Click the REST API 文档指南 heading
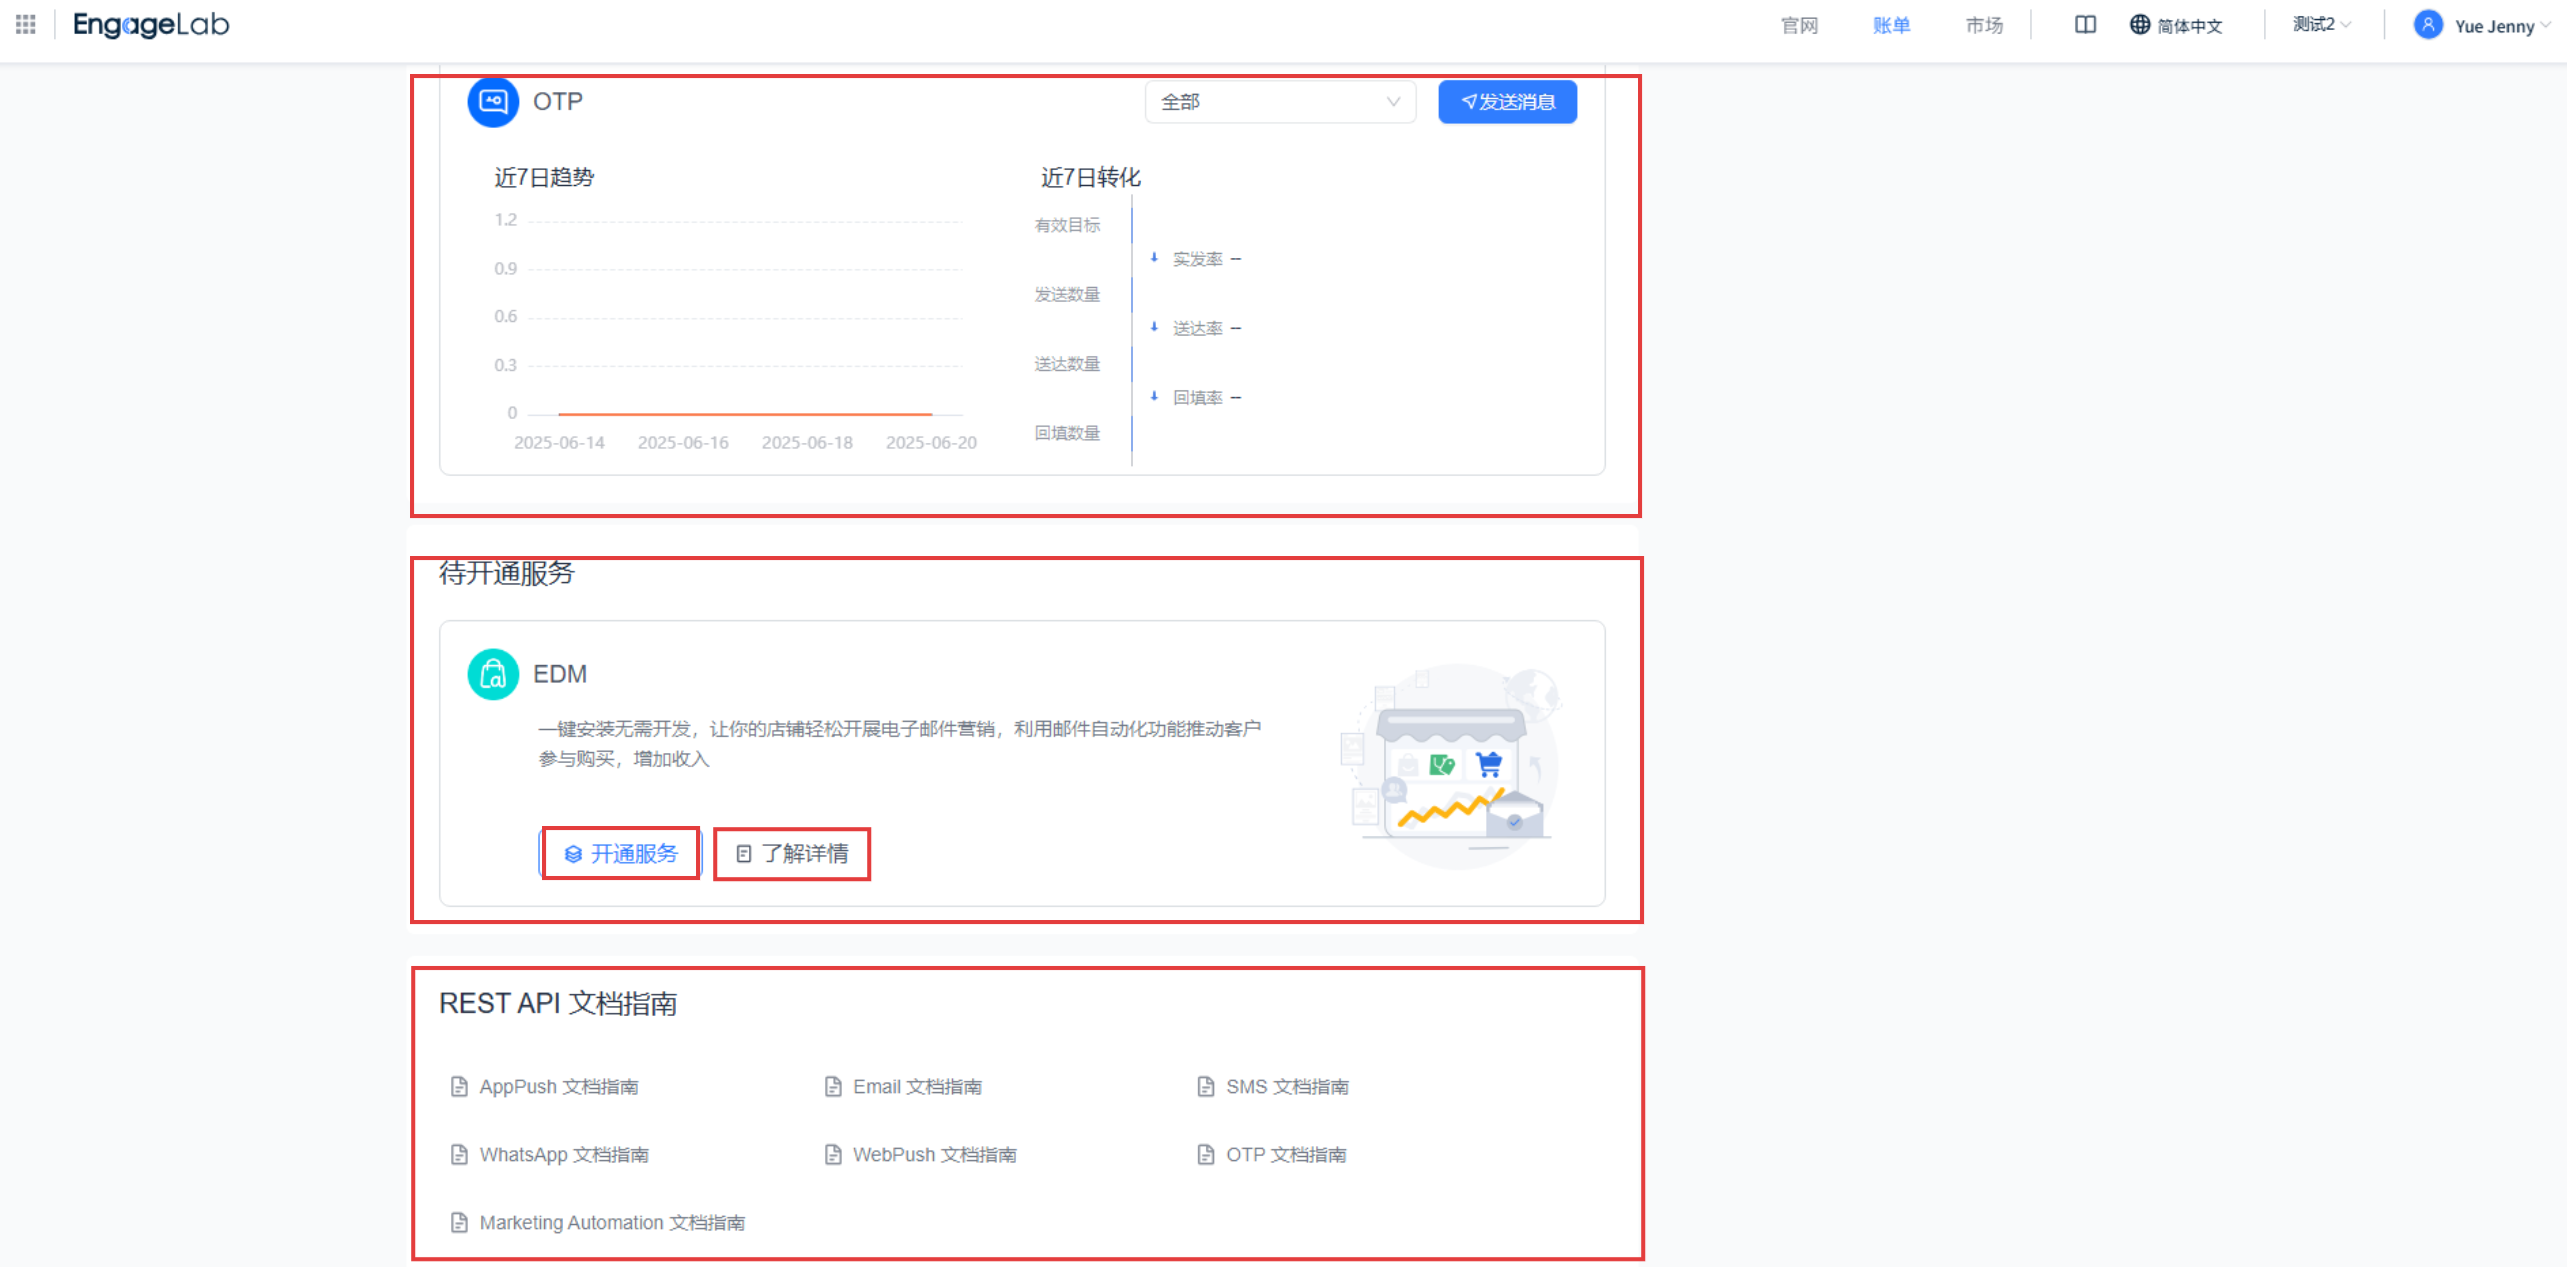2567x1267 pixels. 558,1003
